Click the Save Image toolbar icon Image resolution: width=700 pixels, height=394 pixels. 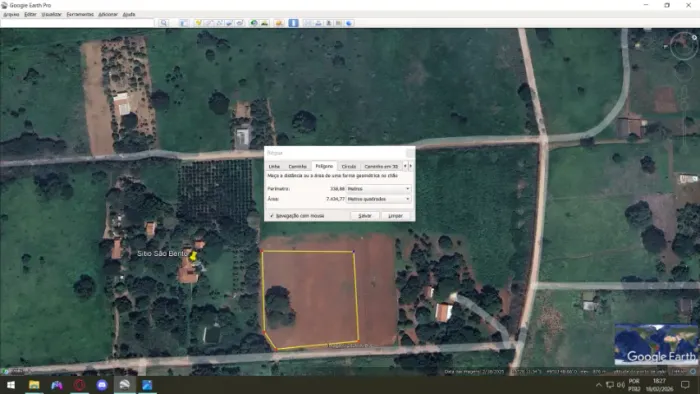coord(328,23)
